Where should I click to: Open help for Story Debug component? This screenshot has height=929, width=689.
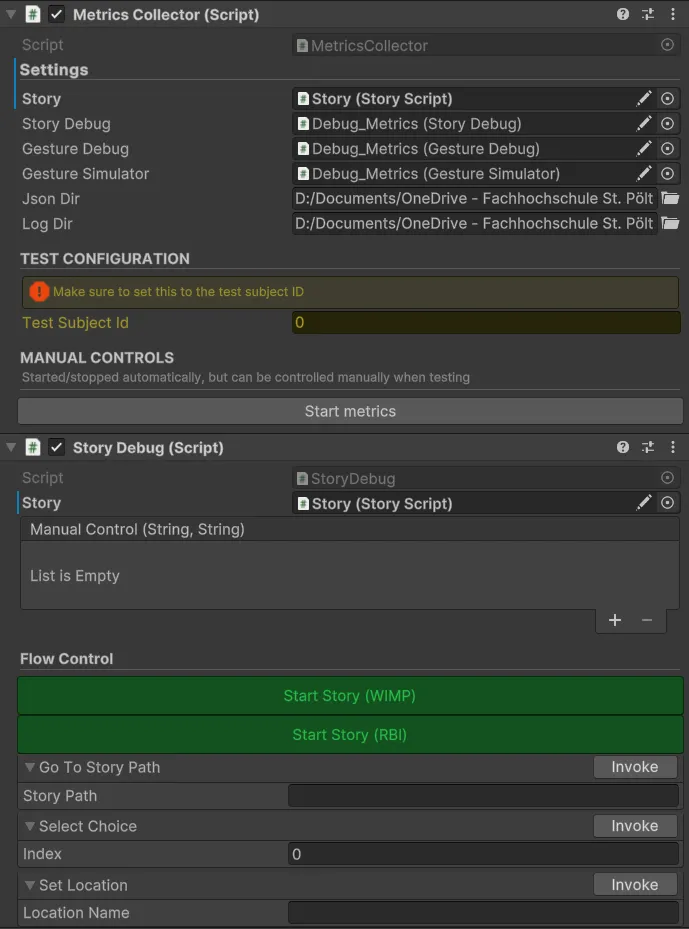pyautogui.click(x=623, y=447)
